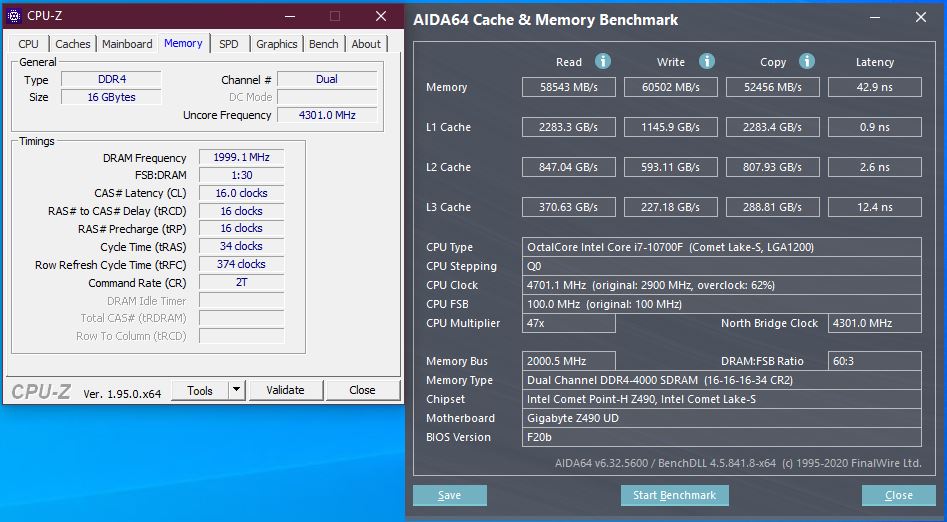Viewport: 947px width, 522px height.
Task: Click the L2 Cache Copy 807.93 GB/s value
Action: tap(773, 167)
